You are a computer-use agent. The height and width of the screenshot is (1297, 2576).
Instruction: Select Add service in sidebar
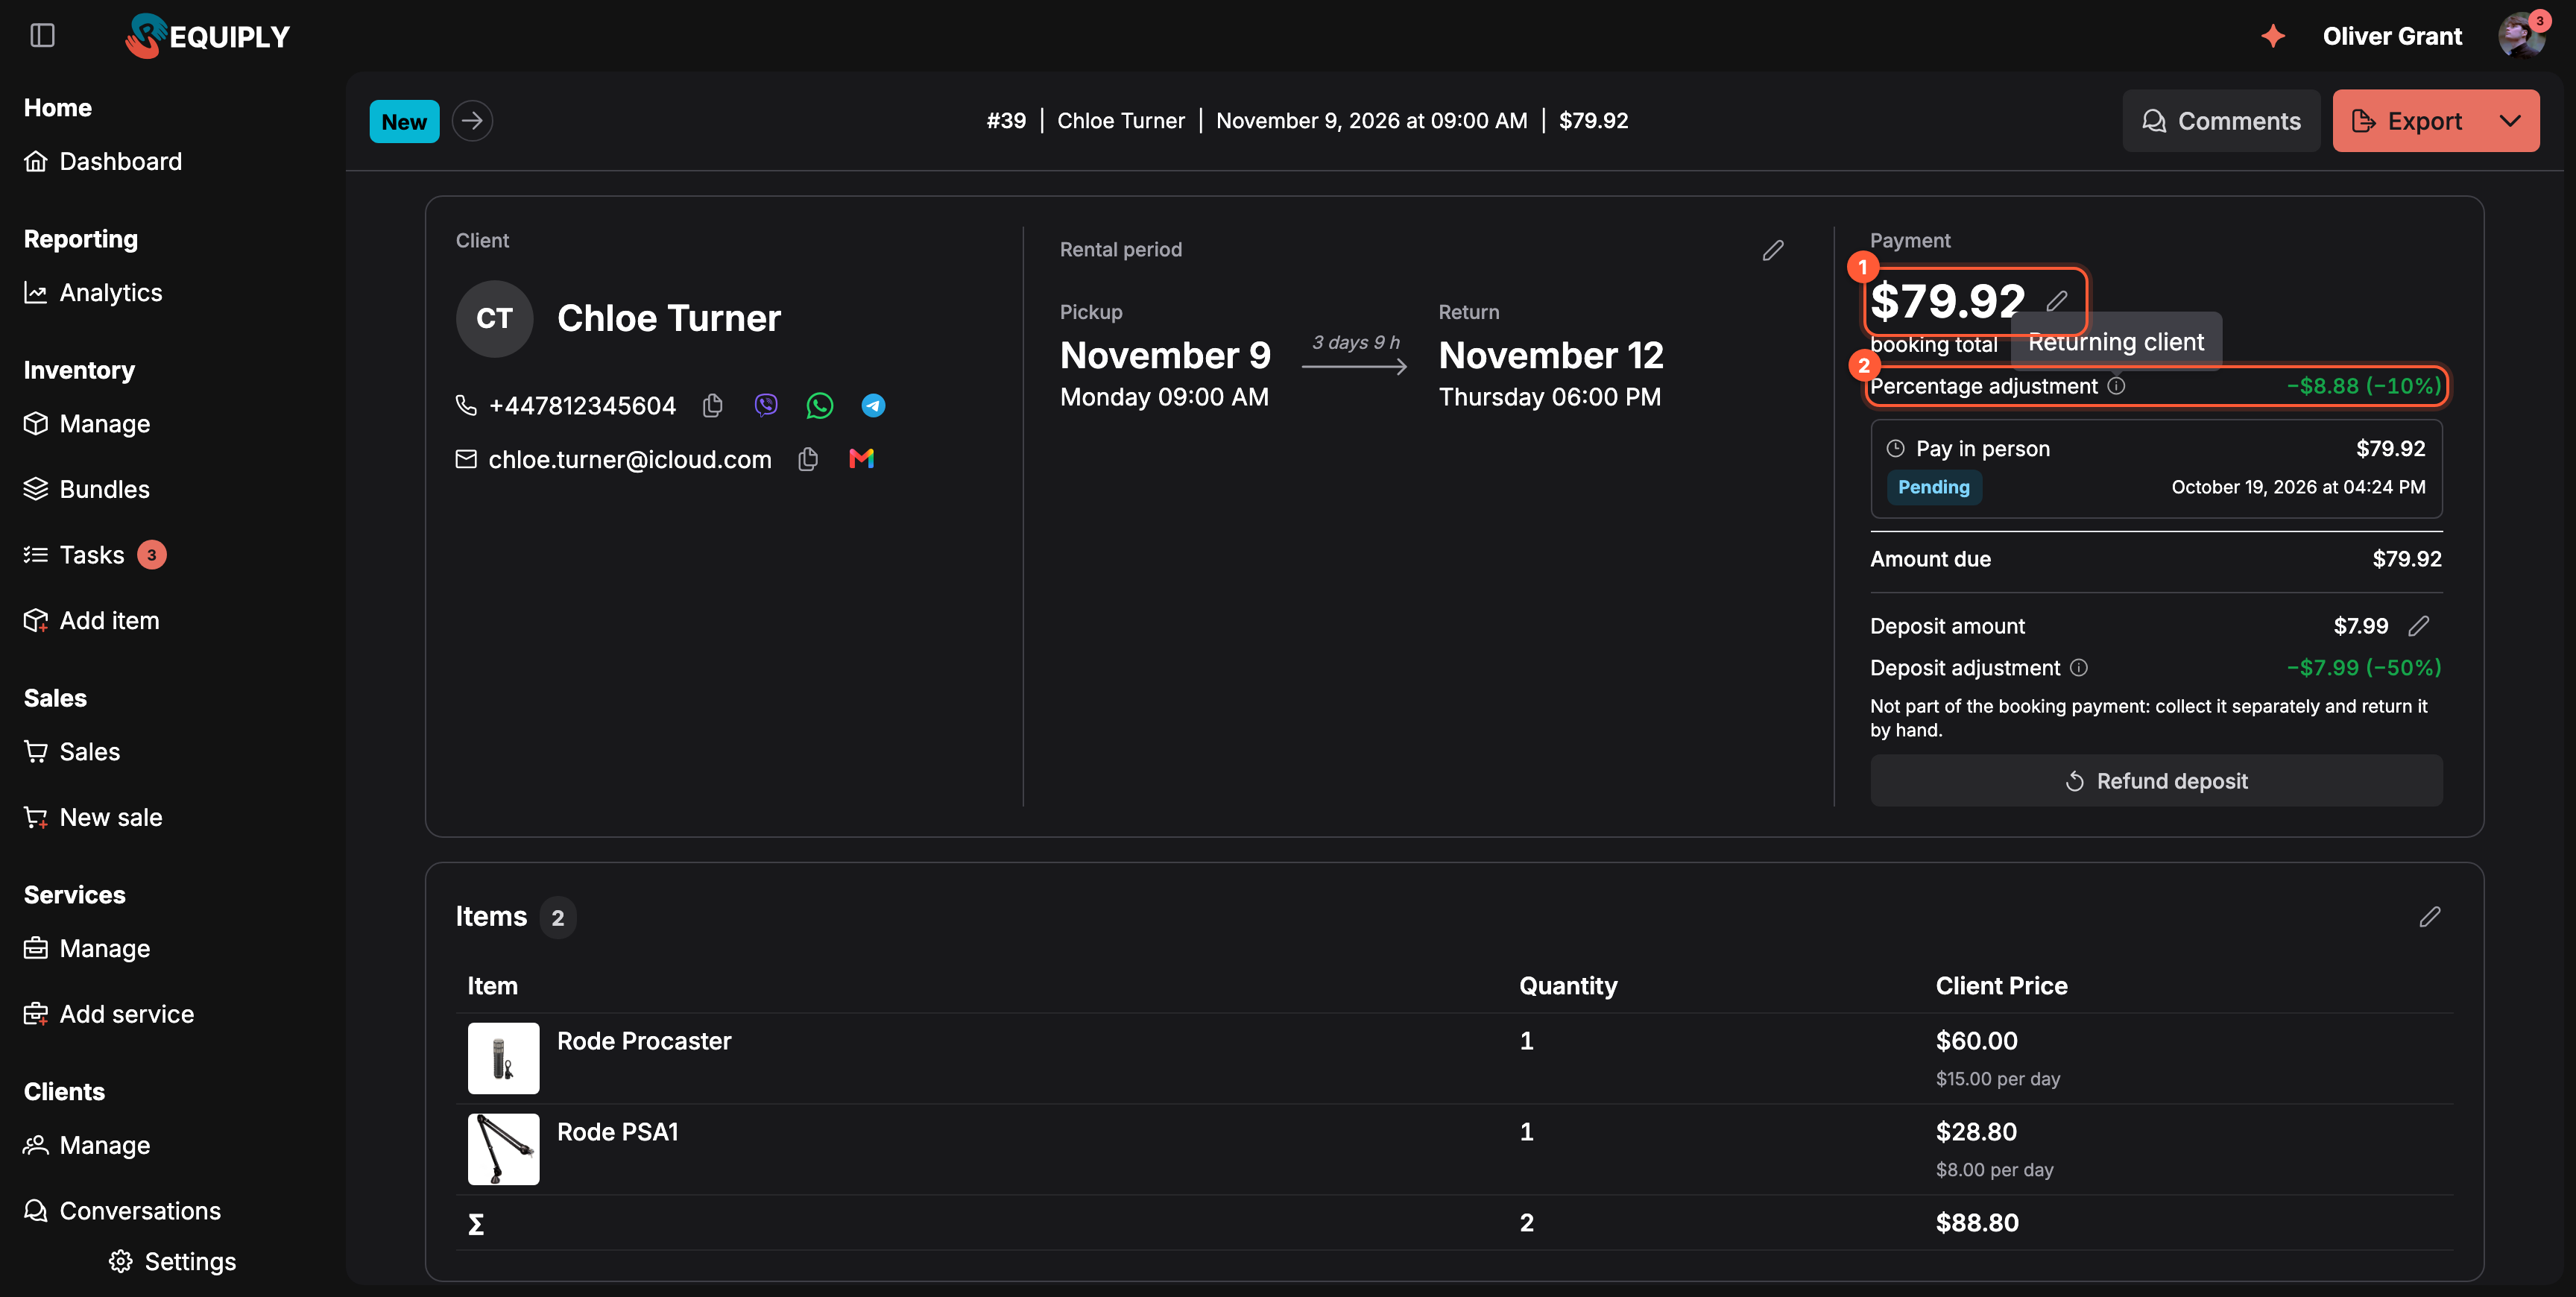pos(109,1015)
